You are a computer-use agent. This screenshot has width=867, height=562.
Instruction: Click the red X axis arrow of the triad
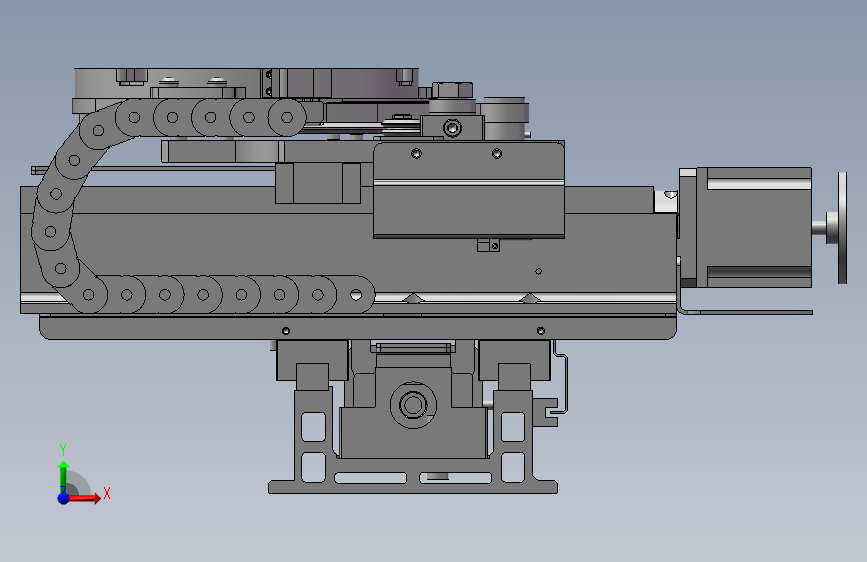tap(84, 498)
